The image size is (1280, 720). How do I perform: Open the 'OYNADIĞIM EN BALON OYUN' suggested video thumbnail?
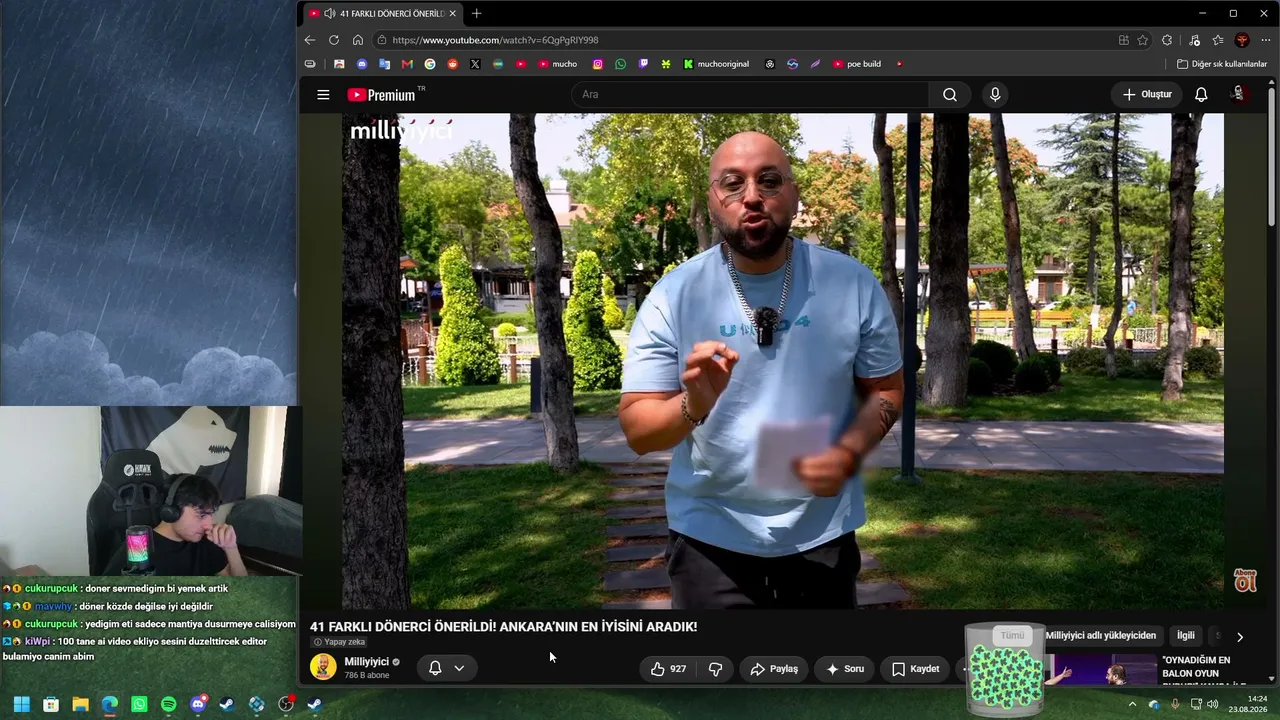click(1102, 670)
